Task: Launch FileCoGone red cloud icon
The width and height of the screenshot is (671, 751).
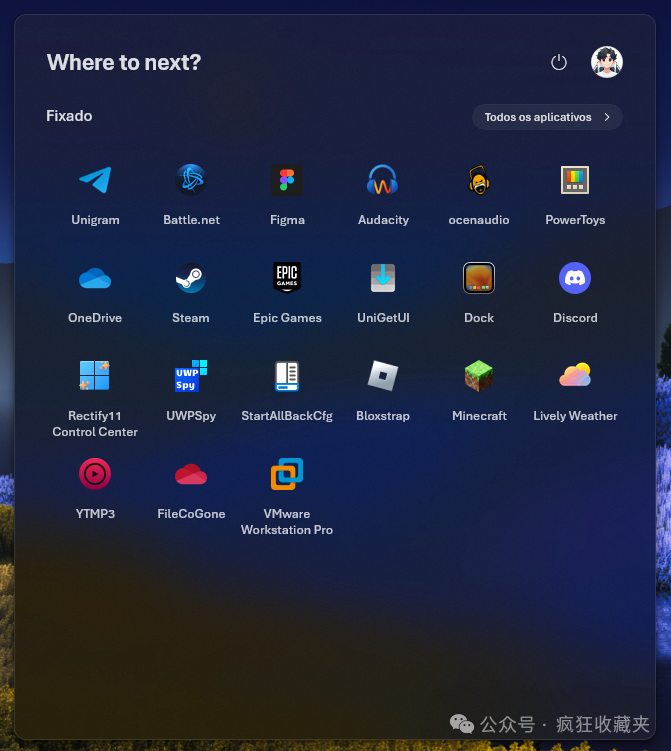Action: coord(191,474)
